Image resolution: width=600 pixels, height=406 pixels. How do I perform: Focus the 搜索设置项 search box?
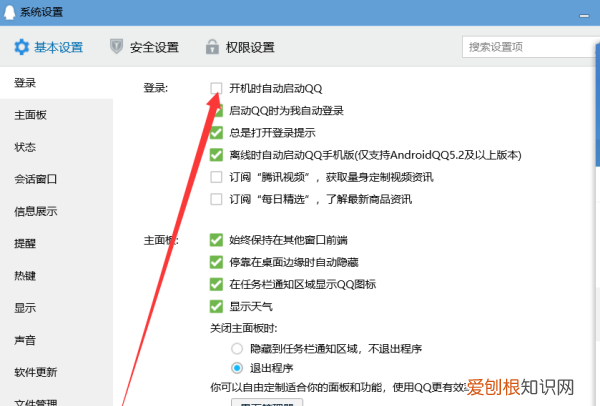[531, 47]
